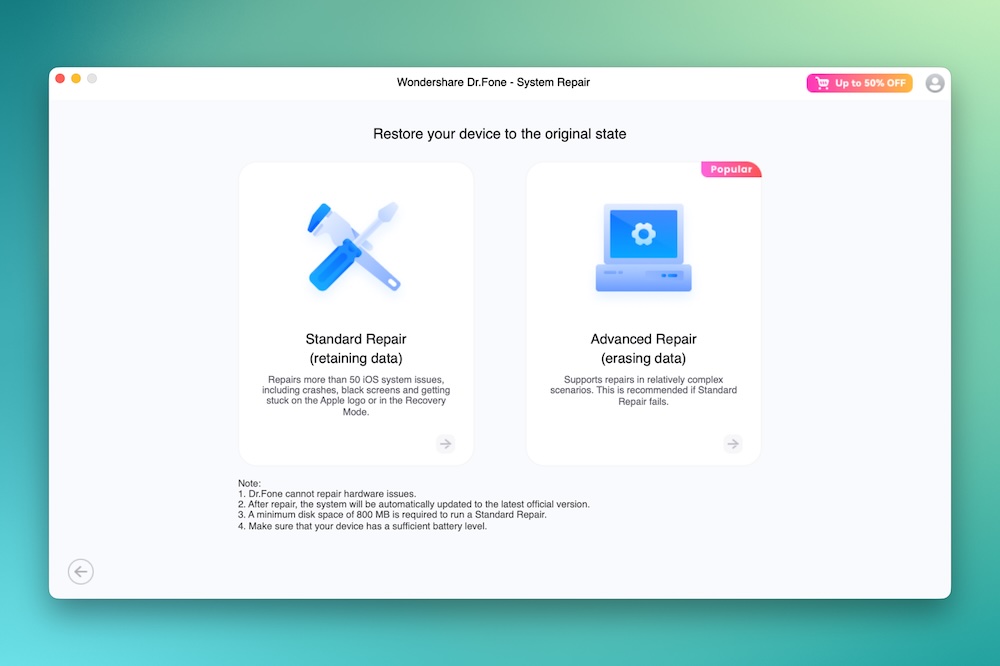Screen dimensions: 1000x666
Task: Click the note about sufficient battery level
Action: 362,526
